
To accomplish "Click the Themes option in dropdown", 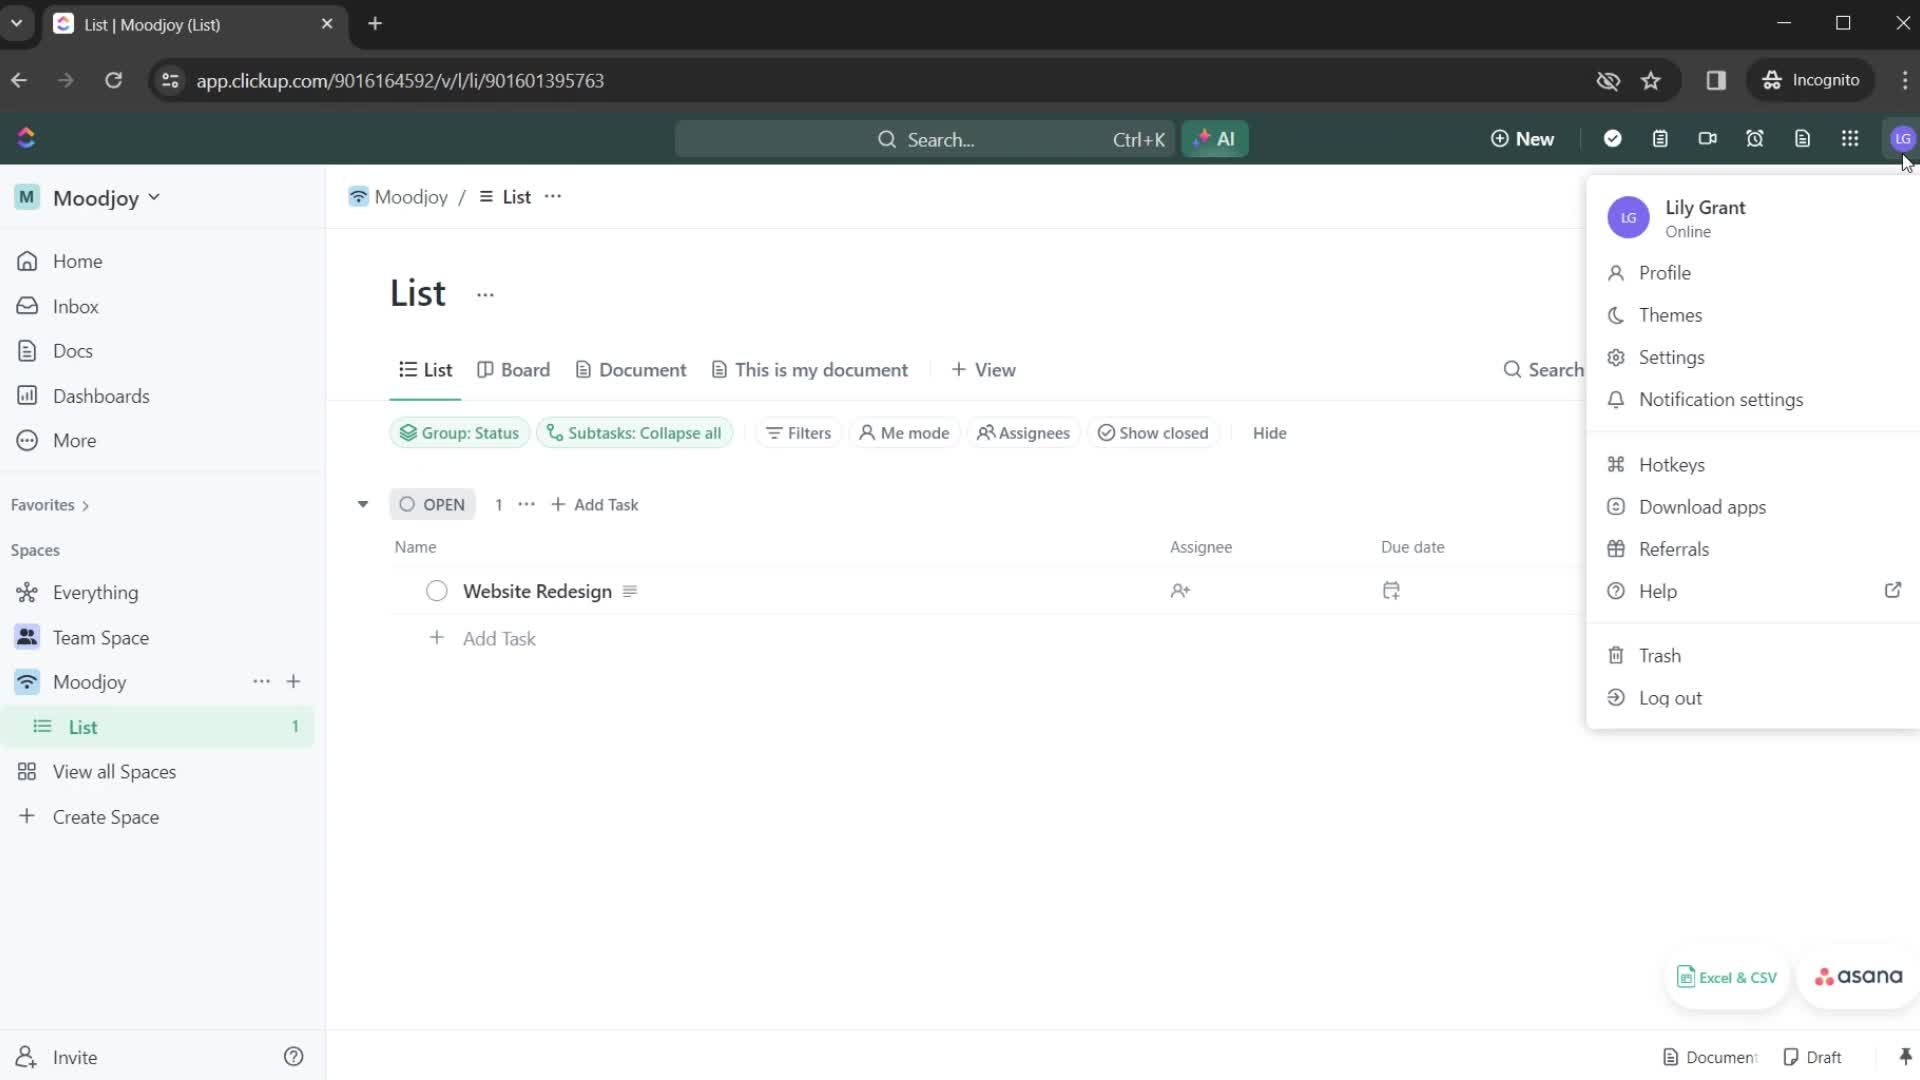I will tap(1671, 315).
